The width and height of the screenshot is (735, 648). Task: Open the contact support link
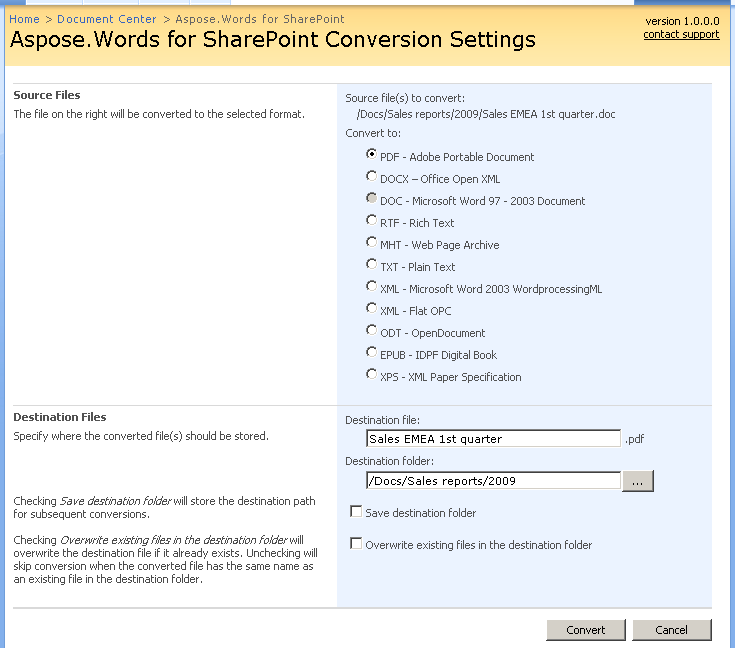pyautogui.click(x=681, y=35)
